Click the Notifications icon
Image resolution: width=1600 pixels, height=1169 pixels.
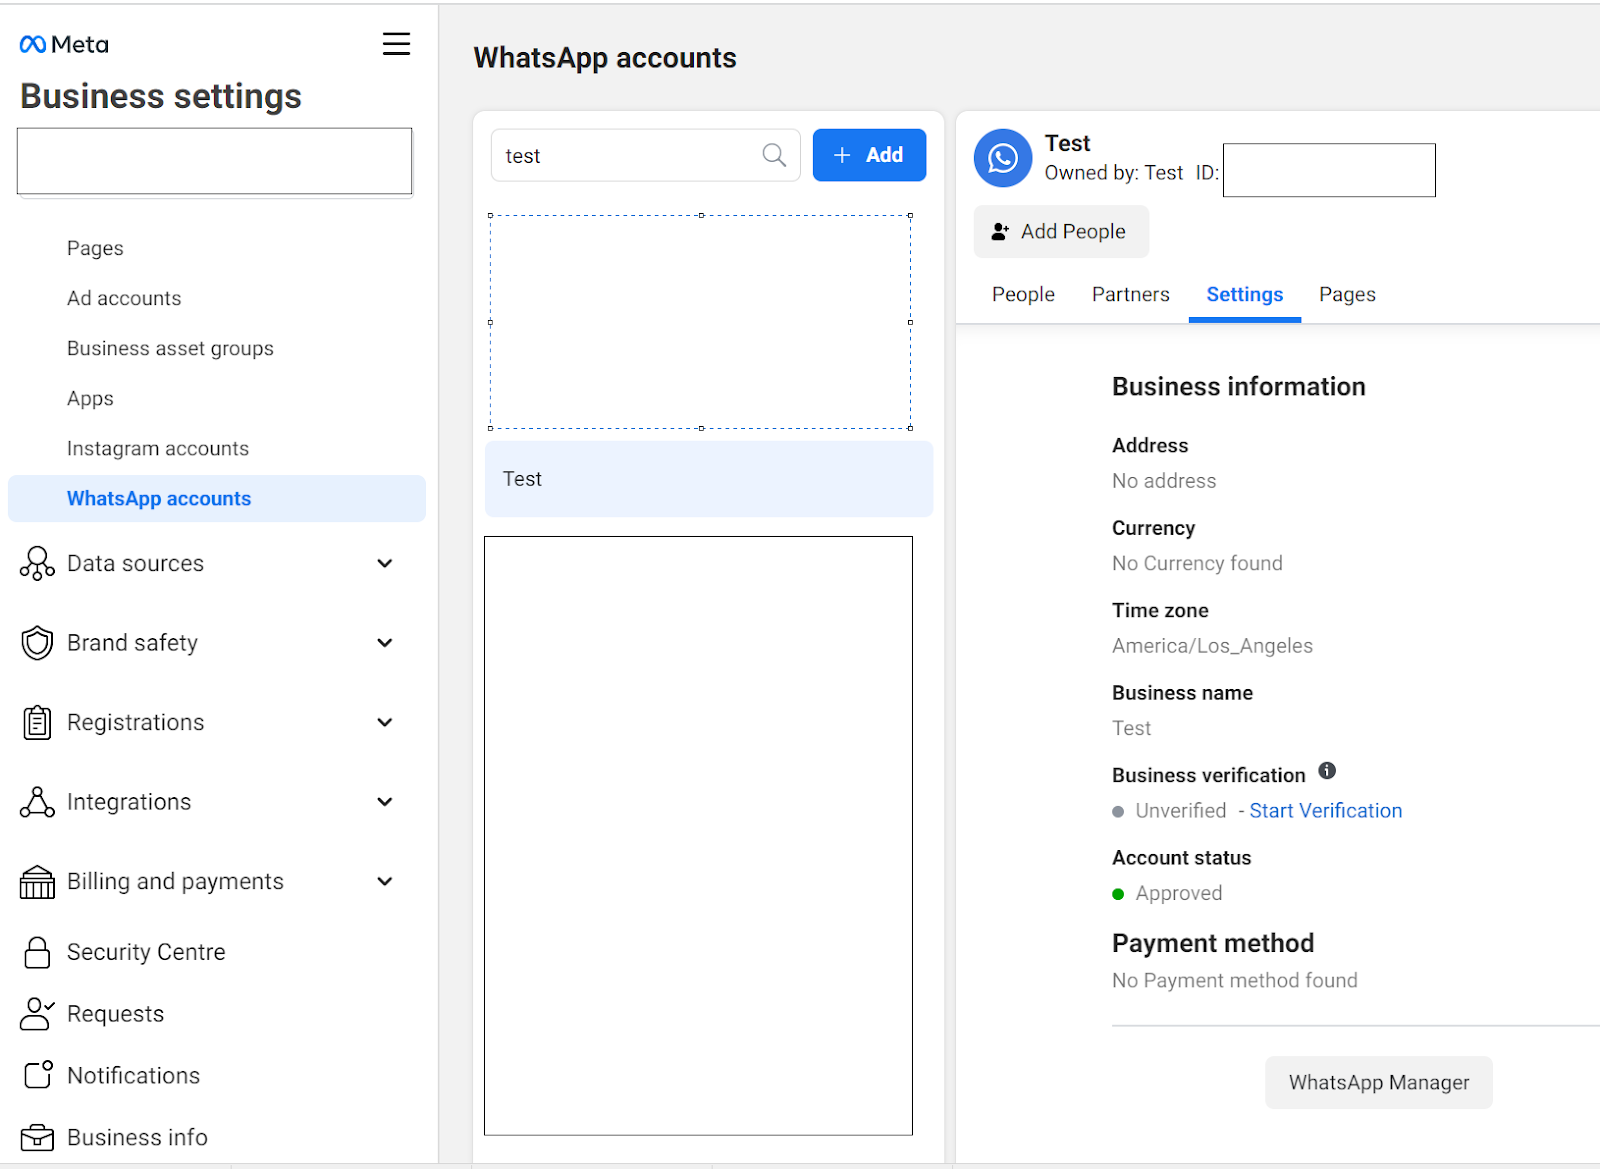pos(38,1075)
